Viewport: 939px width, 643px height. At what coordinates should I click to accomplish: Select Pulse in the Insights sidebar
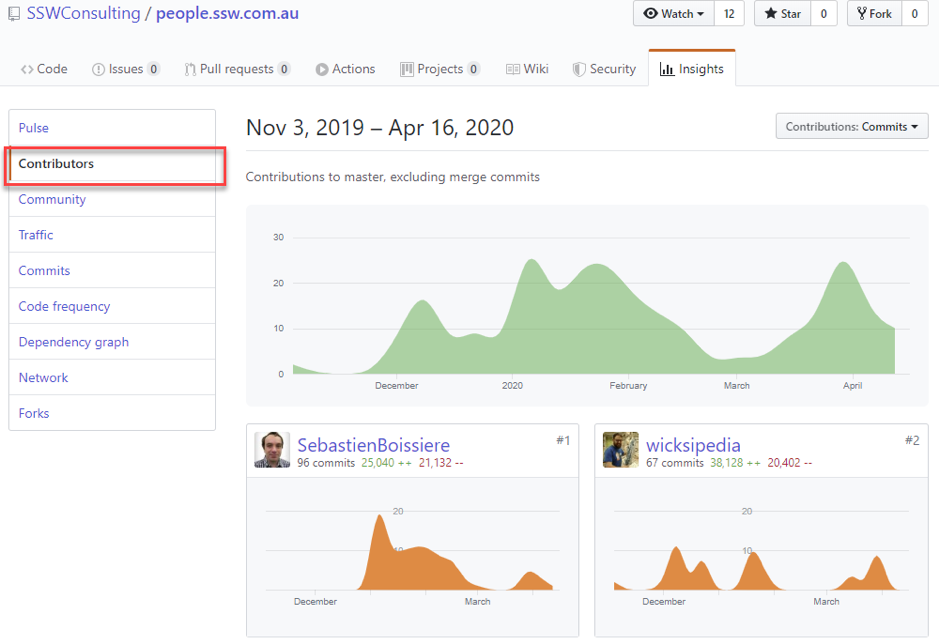pyautogui.click(x=34, y=128)
